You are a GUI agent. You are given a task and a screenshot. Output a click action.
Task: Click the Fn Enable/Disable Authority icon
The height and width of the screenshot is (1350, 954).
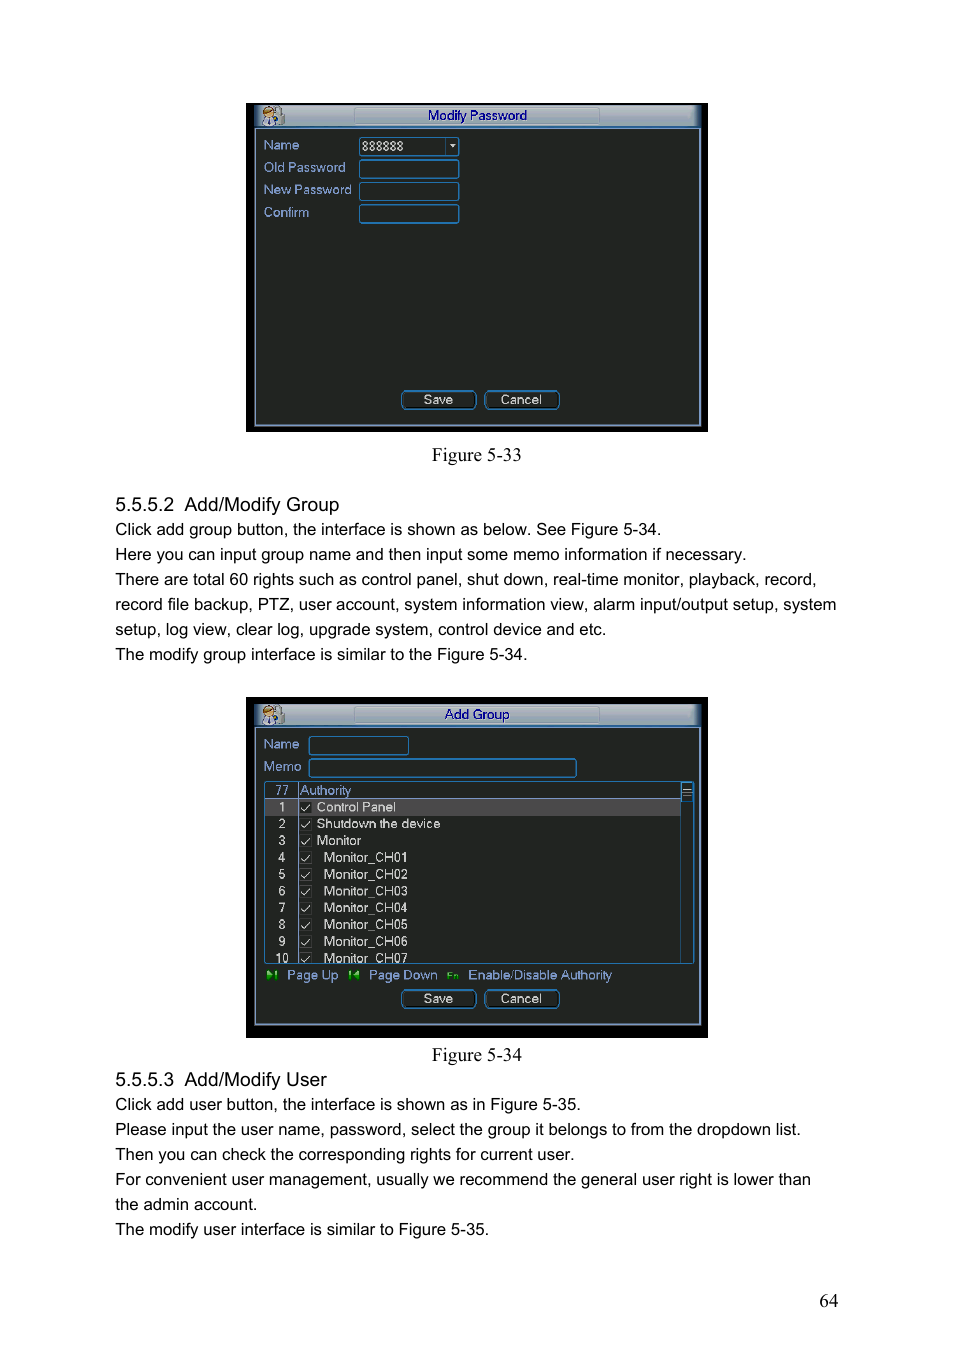coord(453,976)
